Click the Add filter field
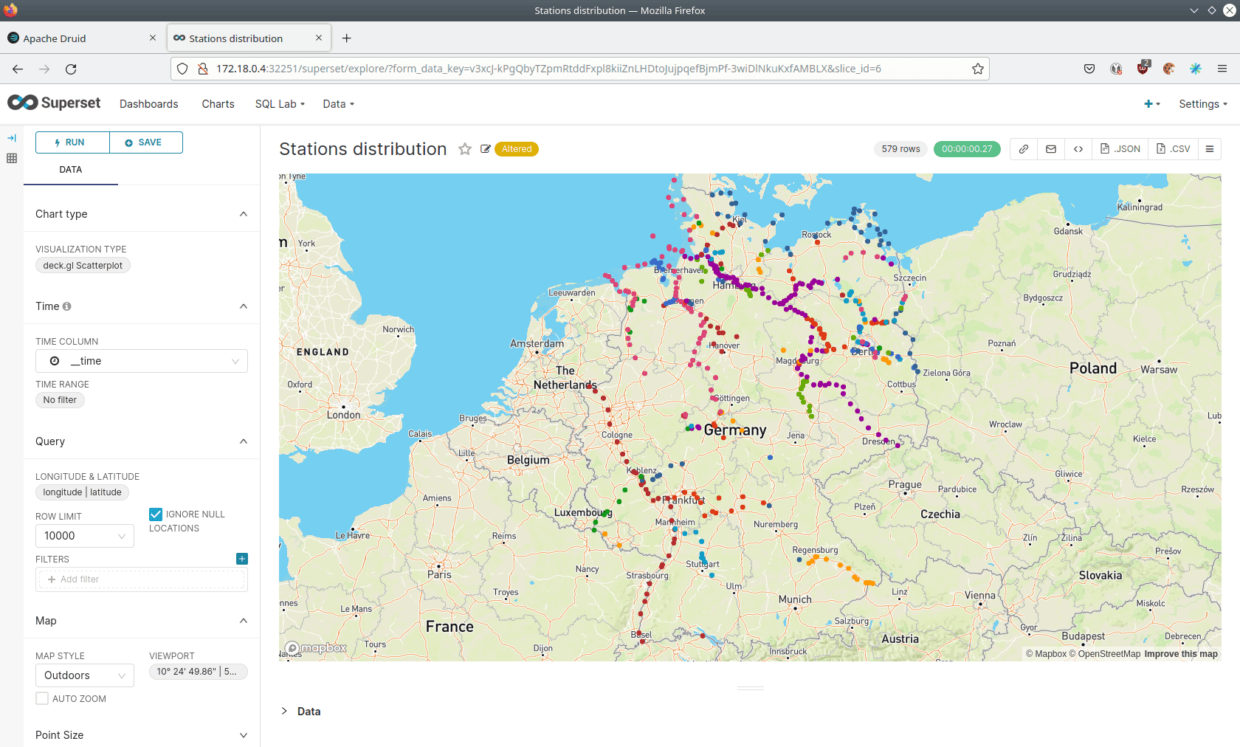This screenshot has width=1240, height=747. coord(141,579)
